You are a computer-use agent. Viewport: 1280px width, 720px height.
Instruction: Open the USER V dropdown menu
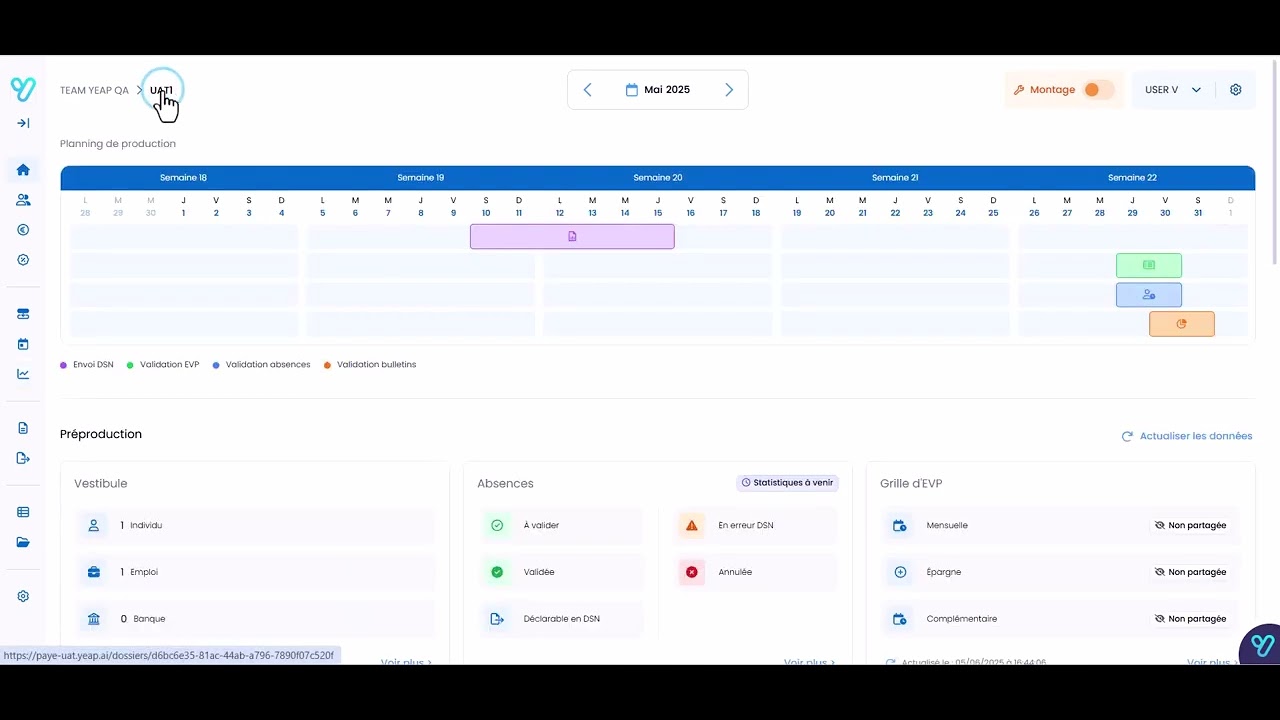point(1173,90)
